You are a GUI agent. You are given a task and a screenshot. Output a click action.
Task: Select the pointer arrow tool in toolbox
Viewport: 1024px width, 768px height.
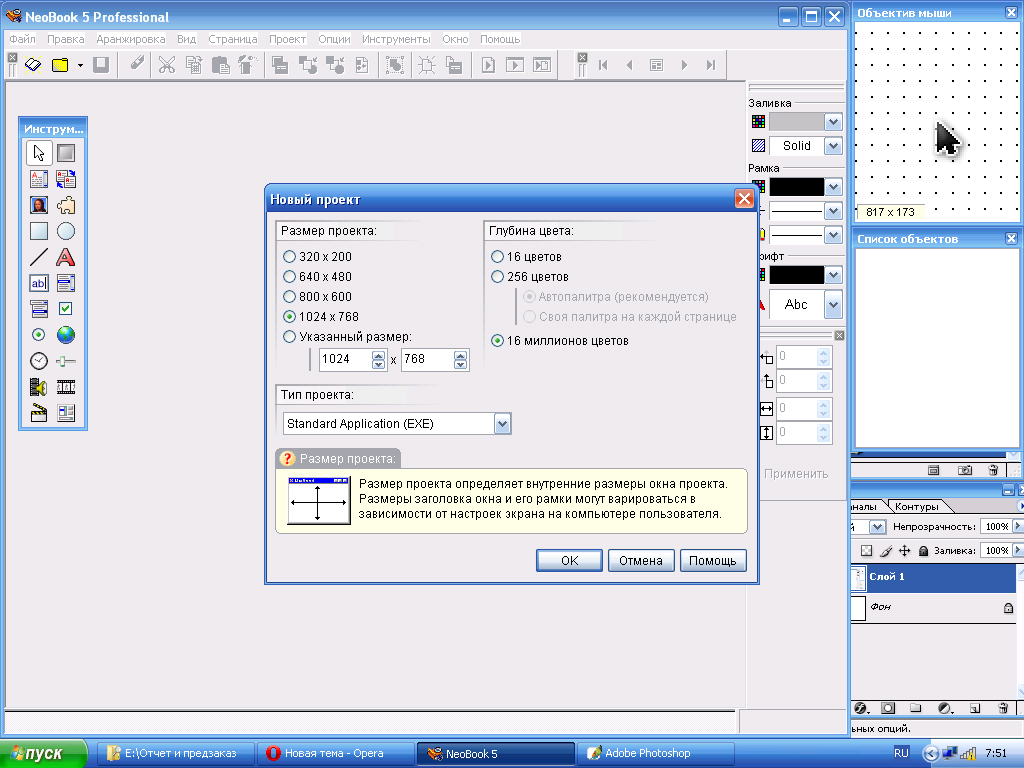point(39,153)
